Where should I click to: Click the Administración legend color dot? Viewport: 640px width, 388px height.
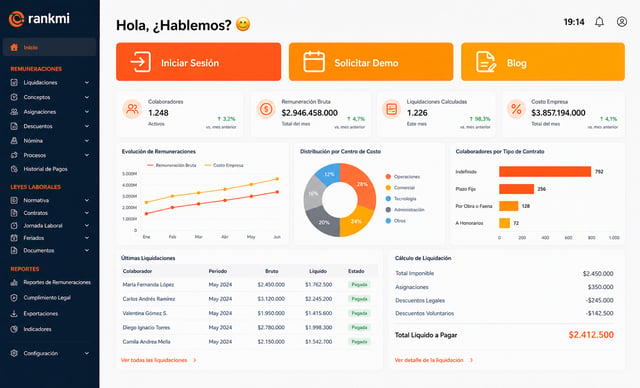point(388,210)
